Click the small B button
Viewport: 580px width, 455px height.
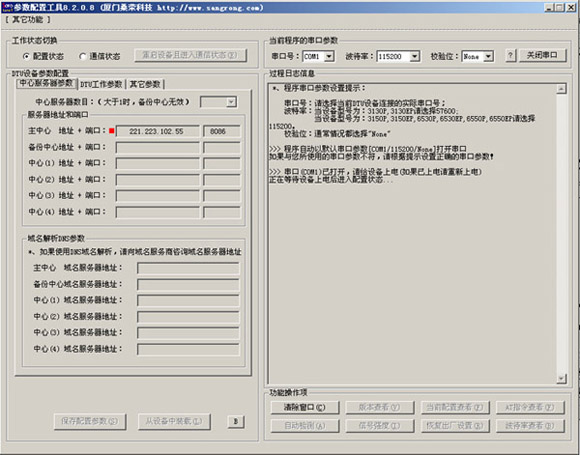coord(236,421)
